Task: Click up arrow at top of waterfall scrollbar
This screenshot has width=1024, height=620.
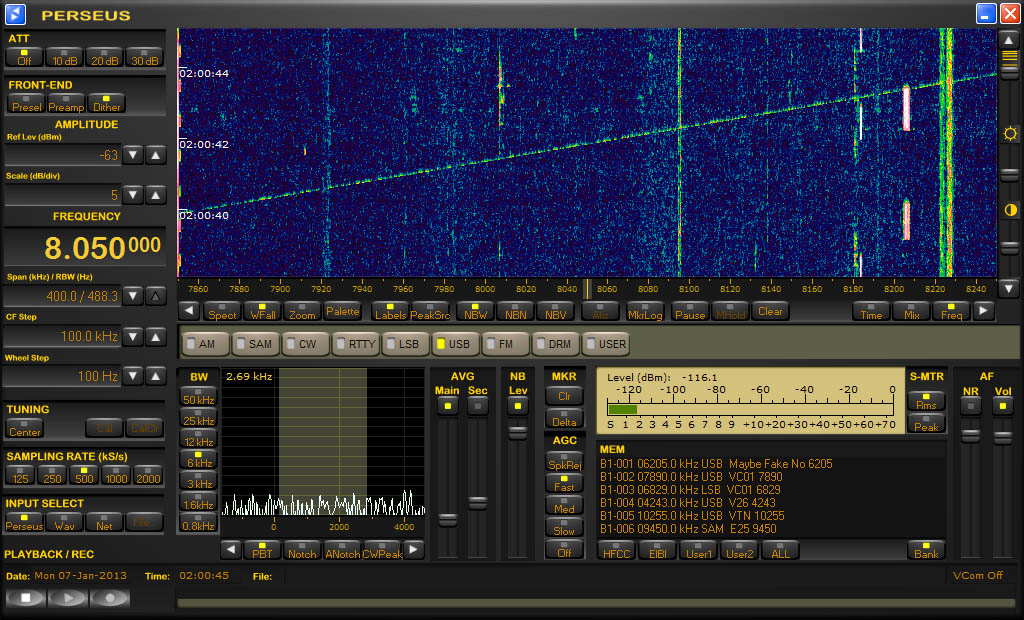Action: click(x=1009, y=40)
